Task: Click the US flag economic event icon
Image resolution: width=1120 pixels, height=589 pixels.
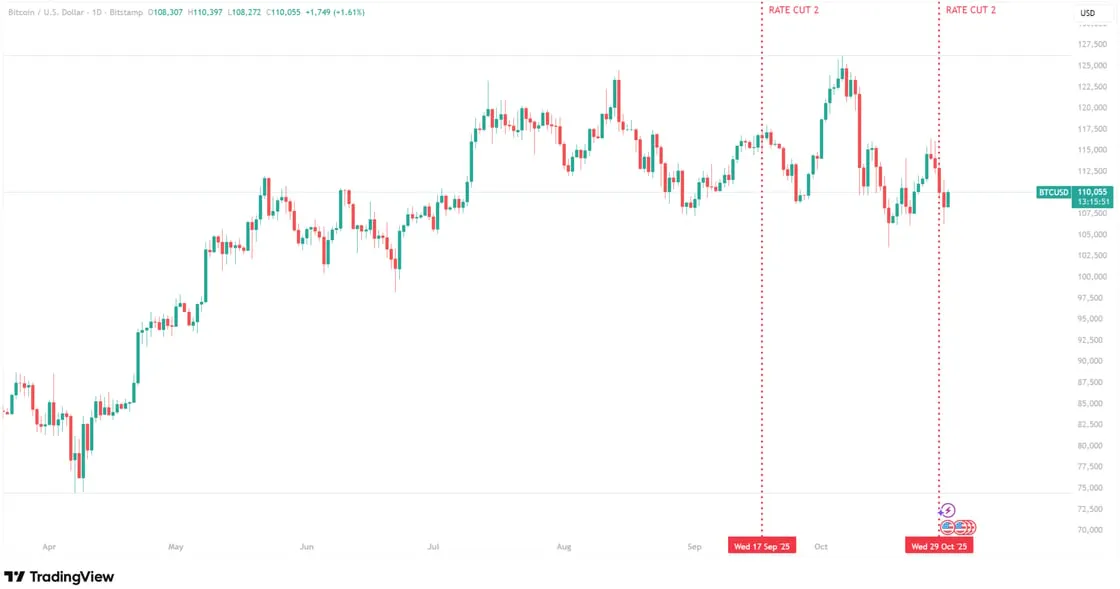Action: [x=948, y=527]
